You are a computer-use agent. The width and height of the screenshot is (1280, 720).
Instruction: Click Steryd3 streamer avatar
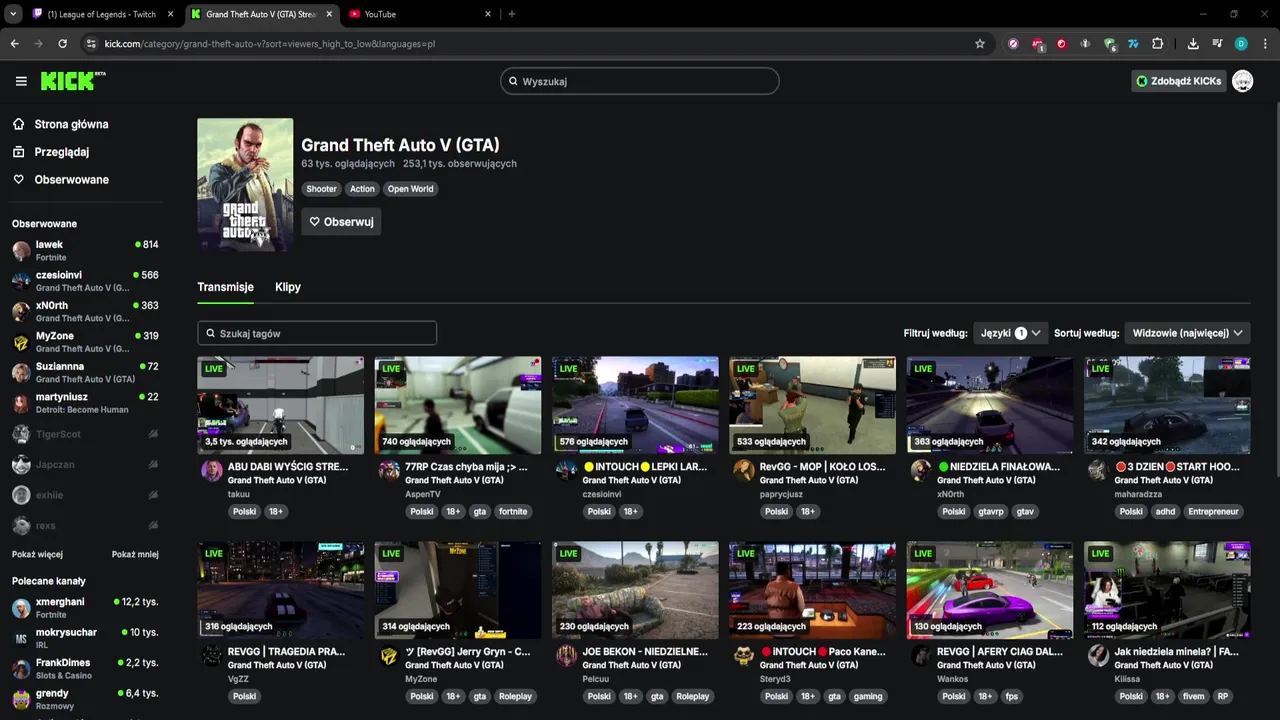(x=743, y=656)
